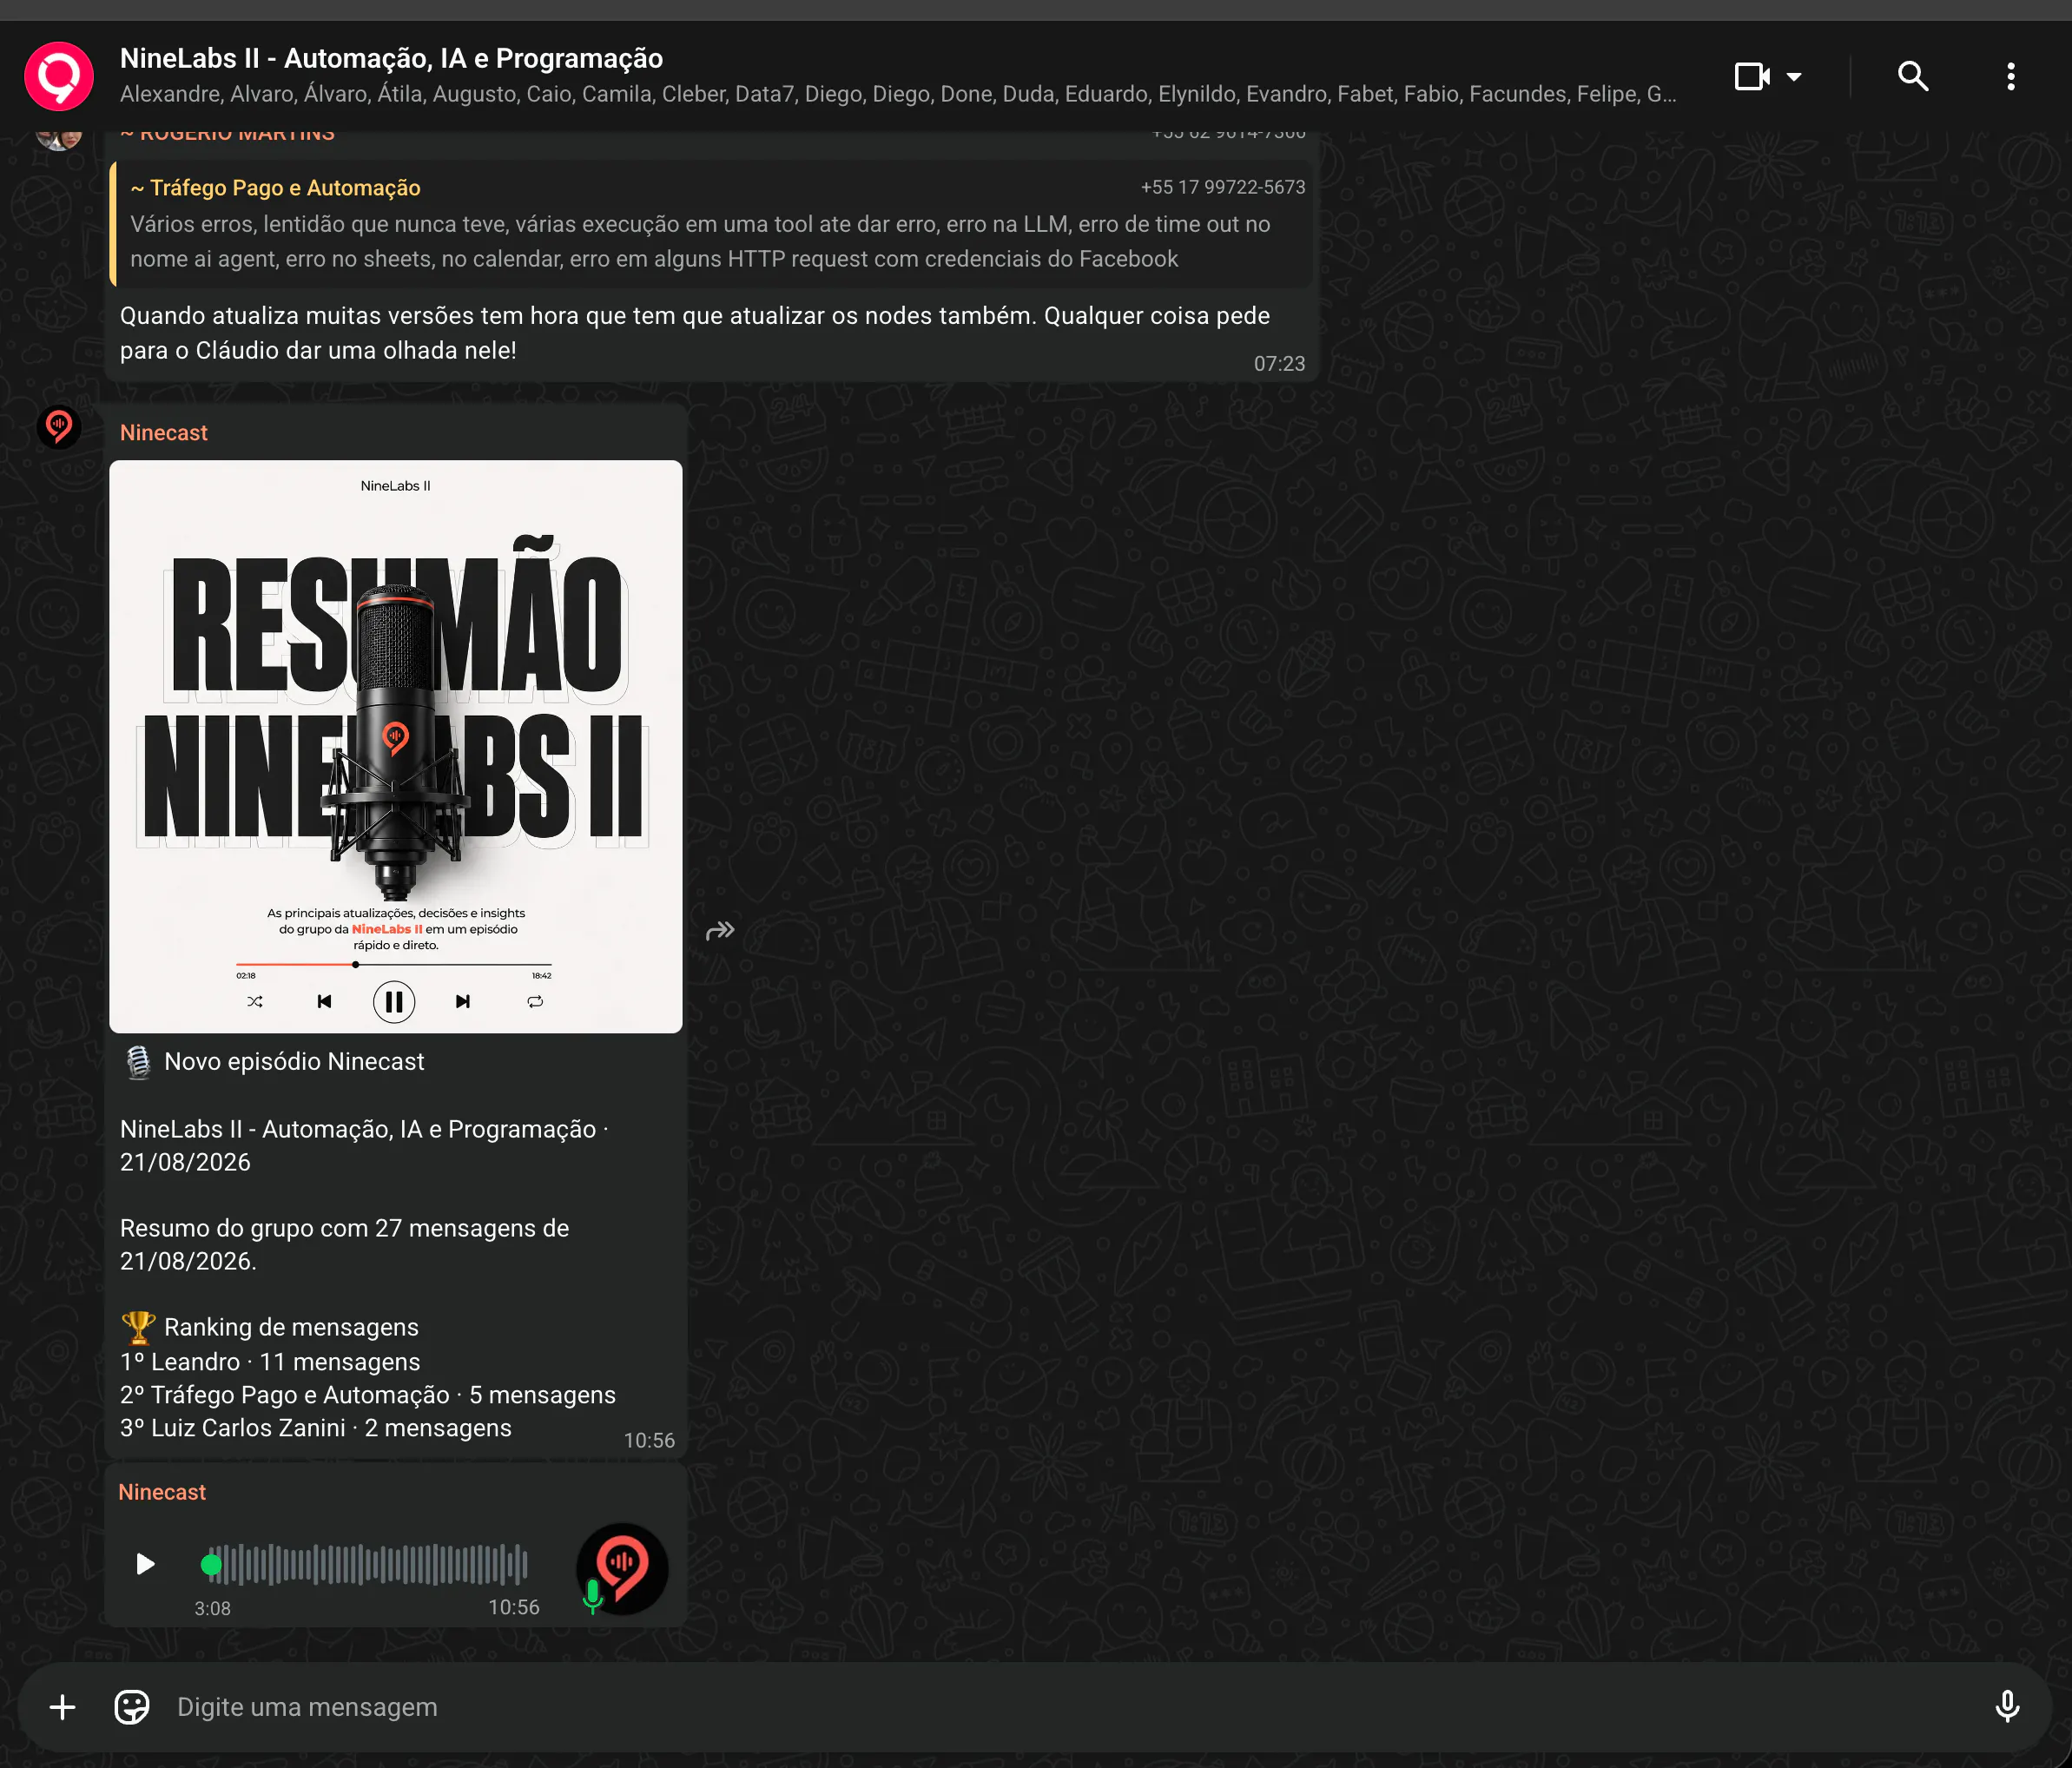Click the 07:23 message timestamp
2072x1768 pixels.
point(1279,364)
